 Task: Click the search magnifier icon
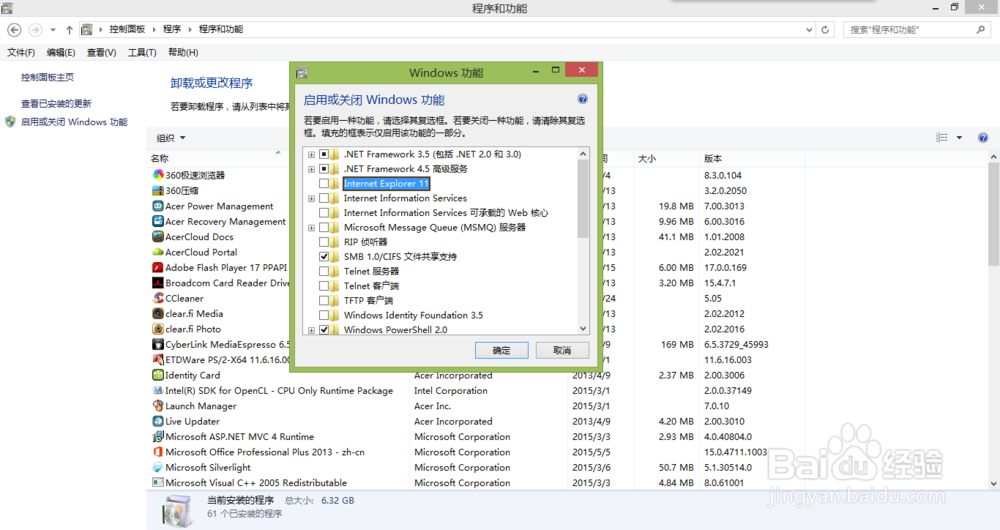[980, 29]
